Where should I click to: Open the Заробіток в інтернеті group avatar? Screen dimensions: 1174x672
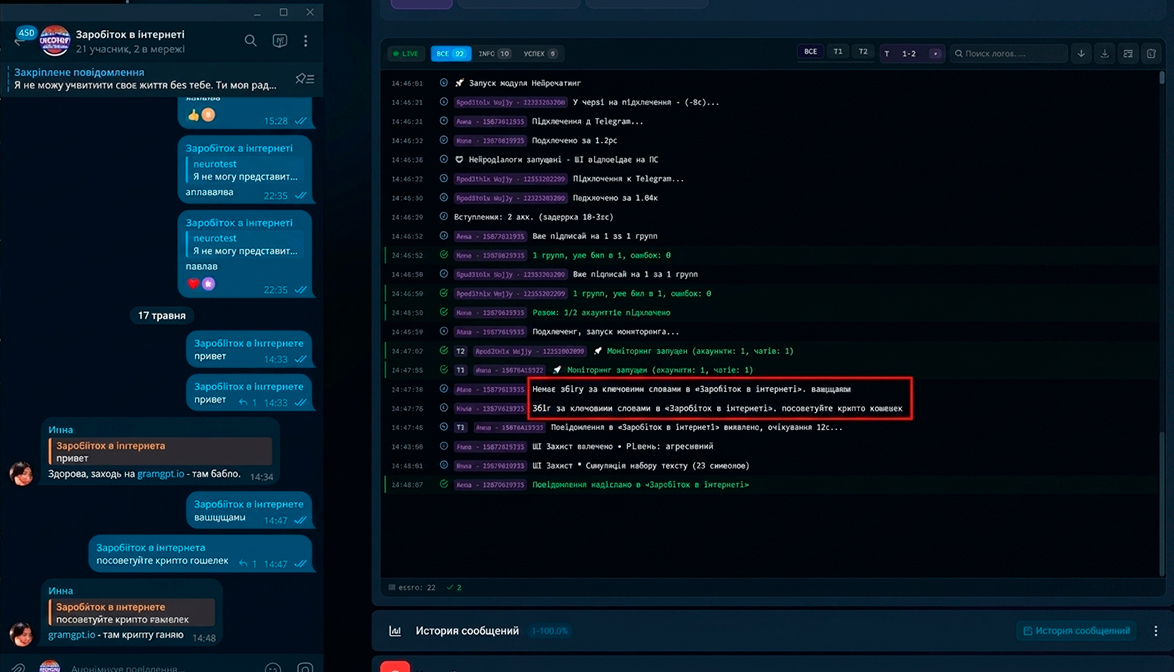pyautogui.click(x=54, y=40)
